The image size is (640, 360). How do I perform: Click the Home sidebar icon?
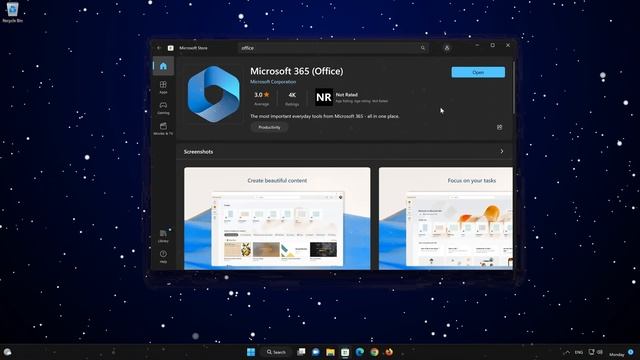click(163, 66)
